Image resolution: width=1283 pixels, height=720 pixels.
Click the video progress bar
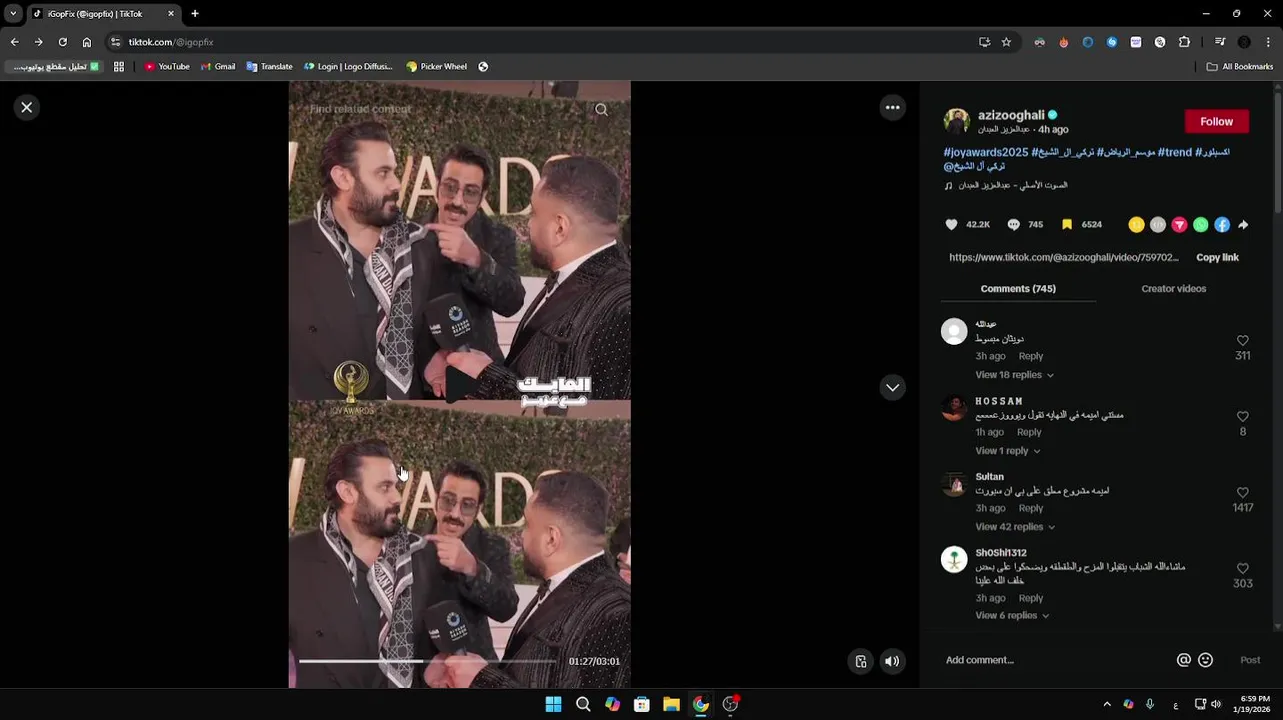pyautogui.click(x=427, y=661)
